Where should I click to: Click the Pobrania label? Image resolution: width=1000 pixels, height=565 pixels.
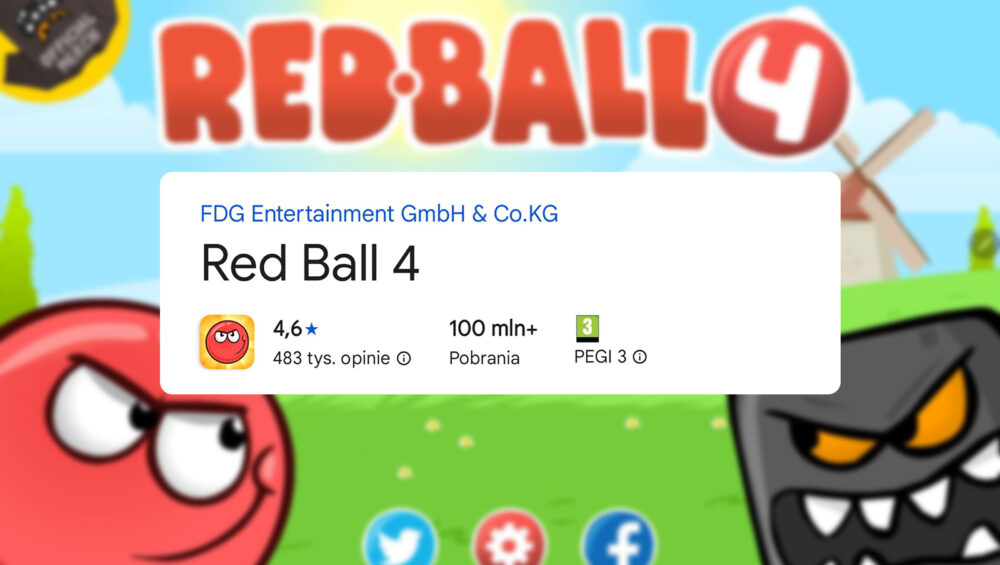(484, 358)
